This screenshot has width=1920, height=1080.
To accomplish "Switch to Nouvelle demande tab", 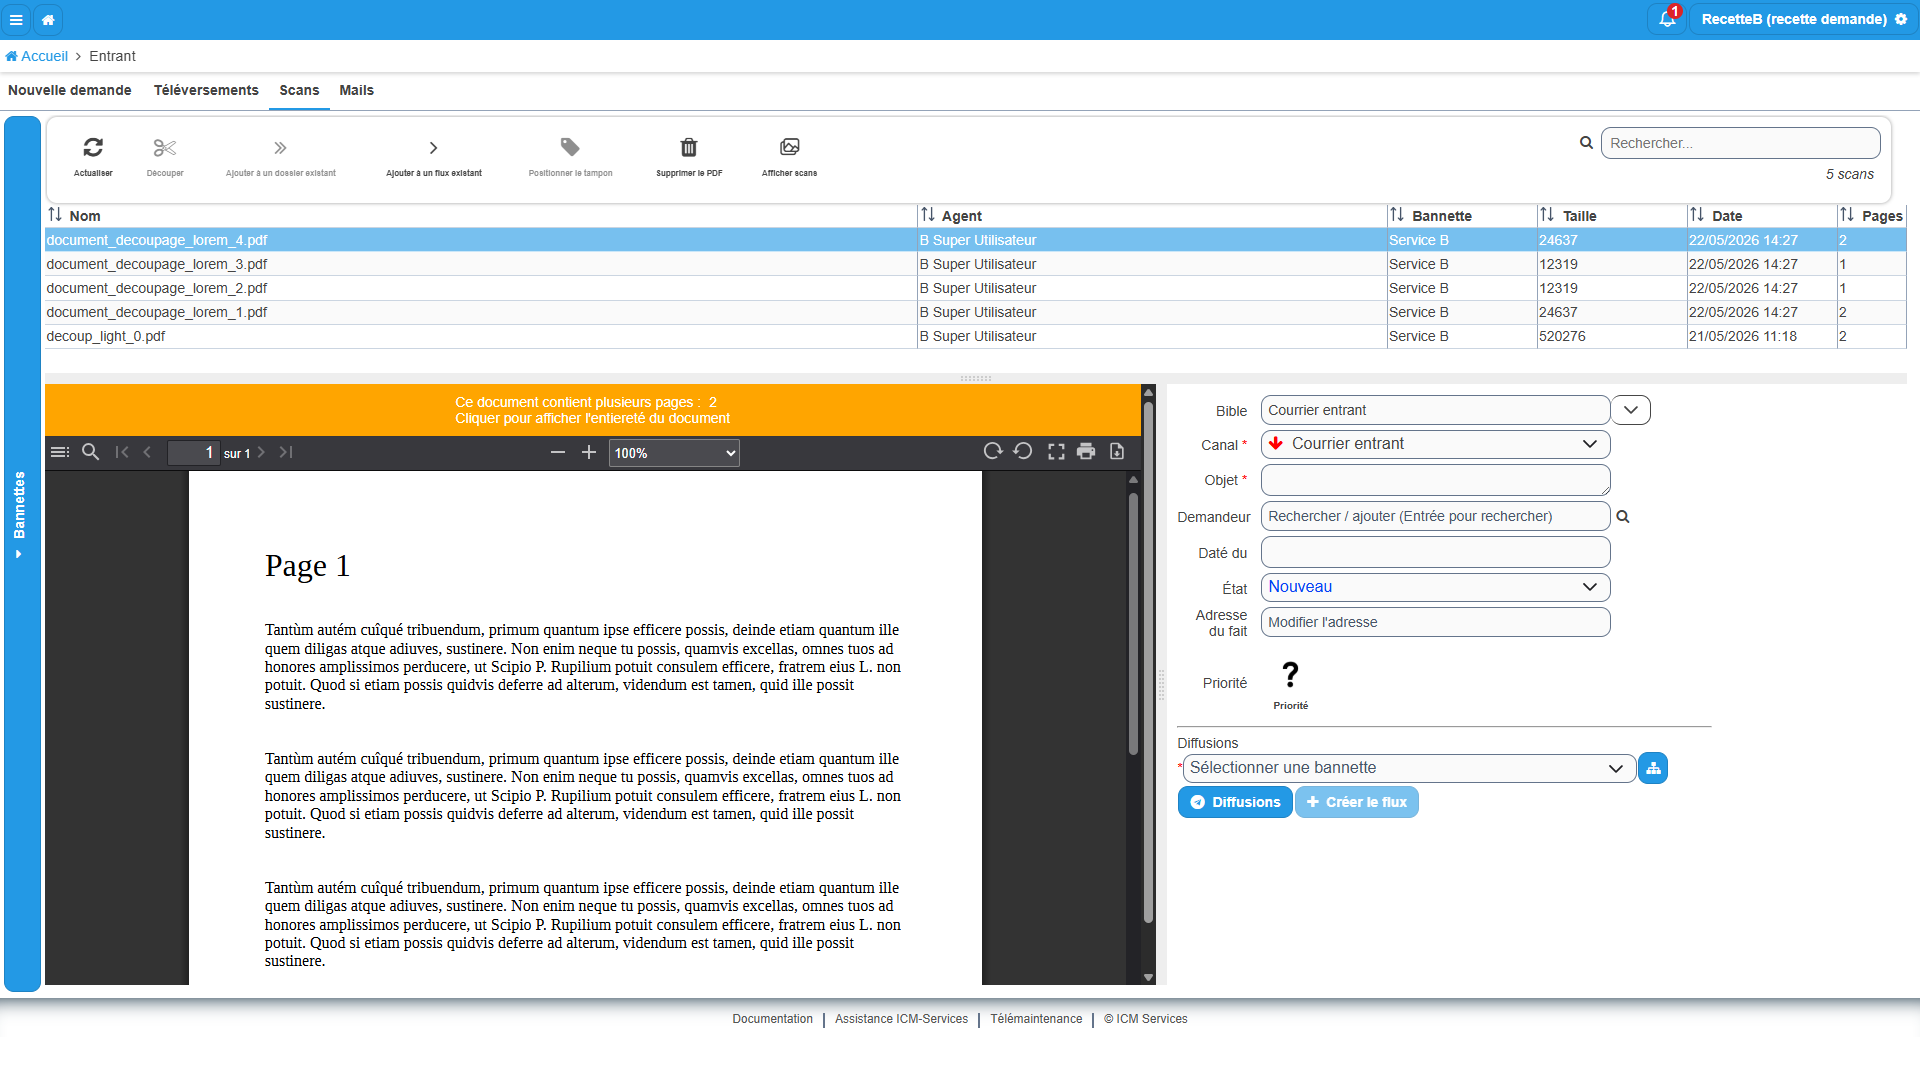I will point(70,90).
